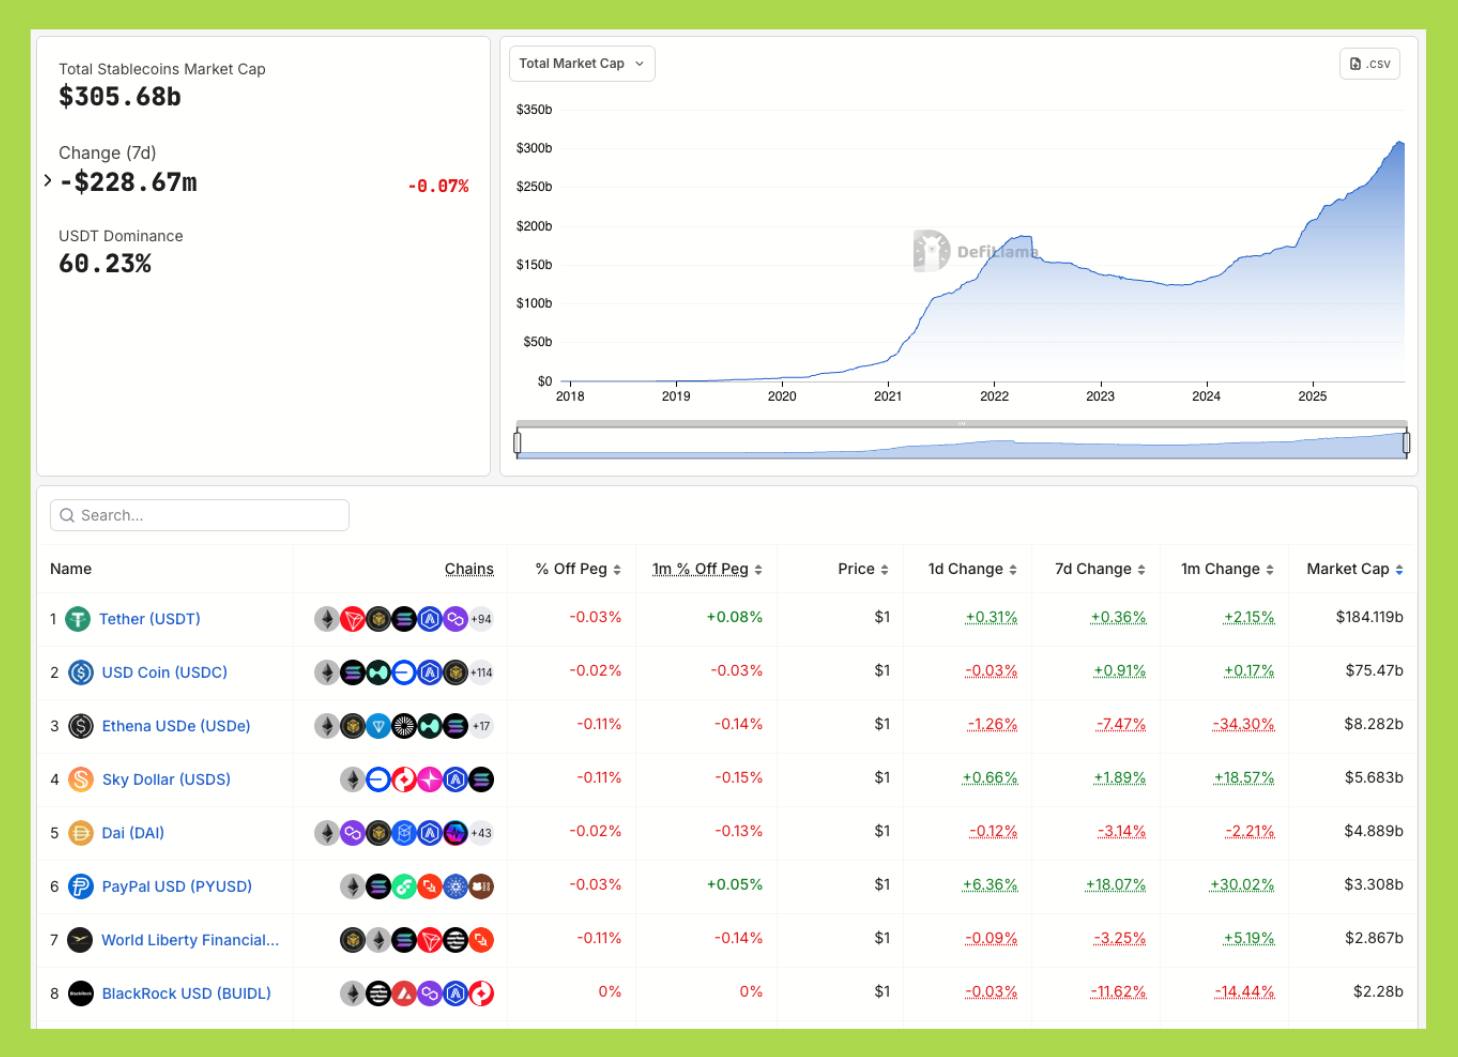Click the Solana chain icon in USD Coin's row
This screenshot has width=1458, height=1057.
coord(352,672)
